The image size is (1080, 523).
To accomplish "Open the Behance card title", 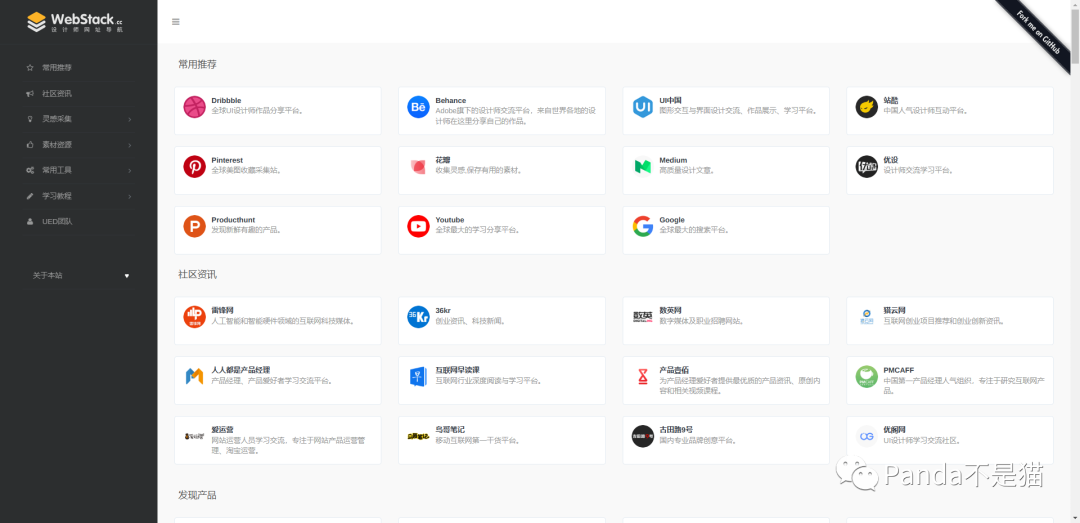I will [450, 101].
